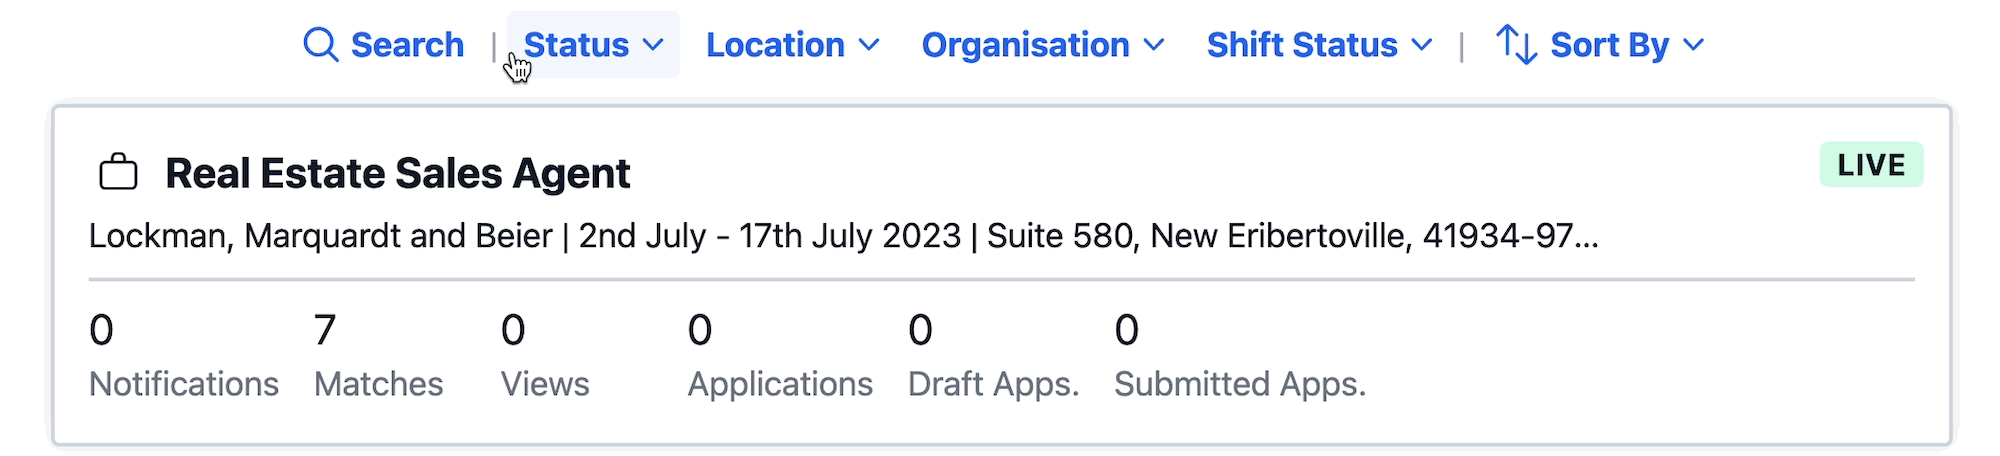This screenshot has width=2000, height=456.
Task: Expand the Shift Status filter
Action: coord(1302,45)
